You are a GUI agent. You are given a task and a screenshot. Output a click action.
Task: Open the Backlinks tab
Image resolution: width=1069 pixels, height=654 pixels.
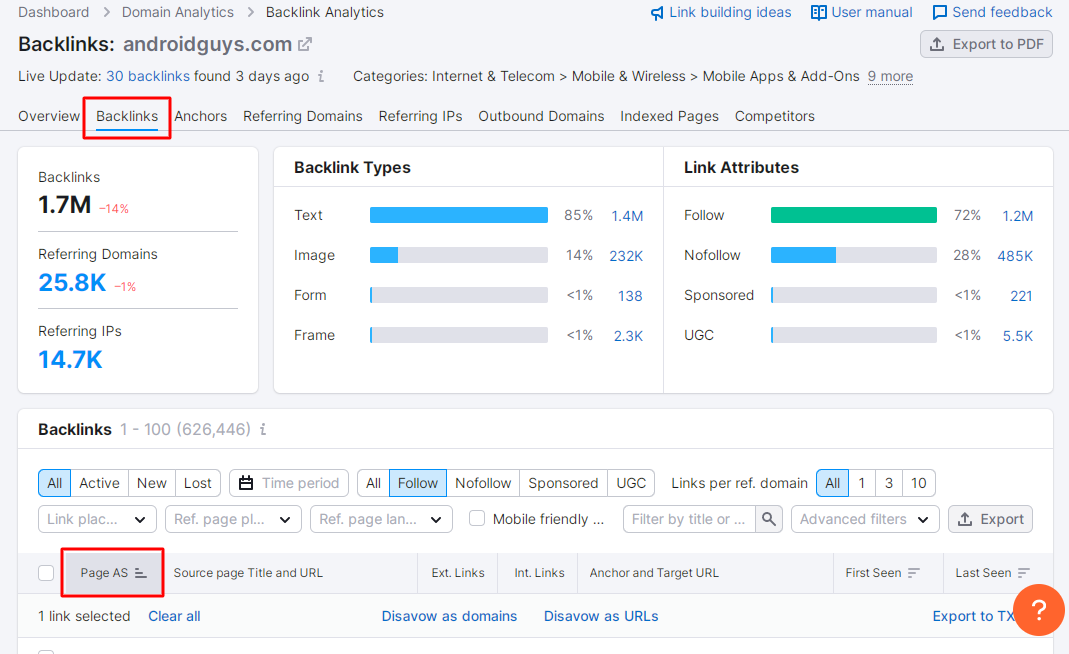click(127, 116)
